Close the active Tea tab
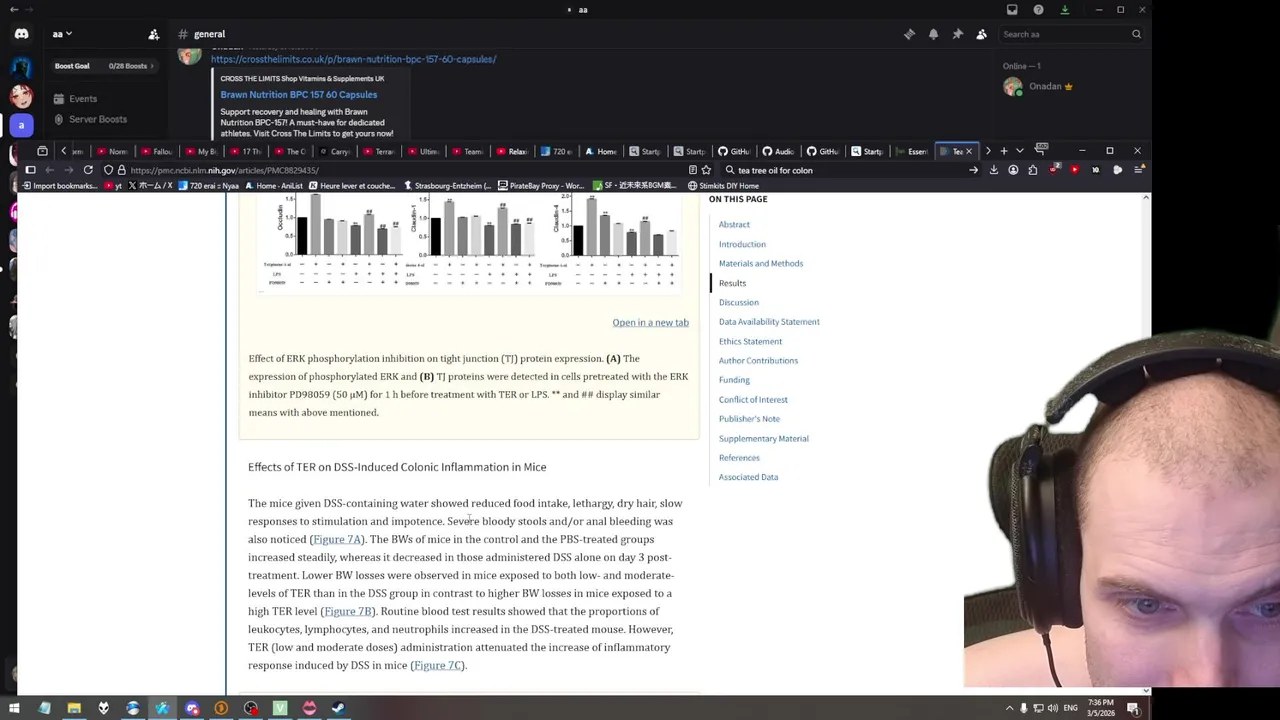The height and width of the screenshot is (720, 1280). pos(968,151)
